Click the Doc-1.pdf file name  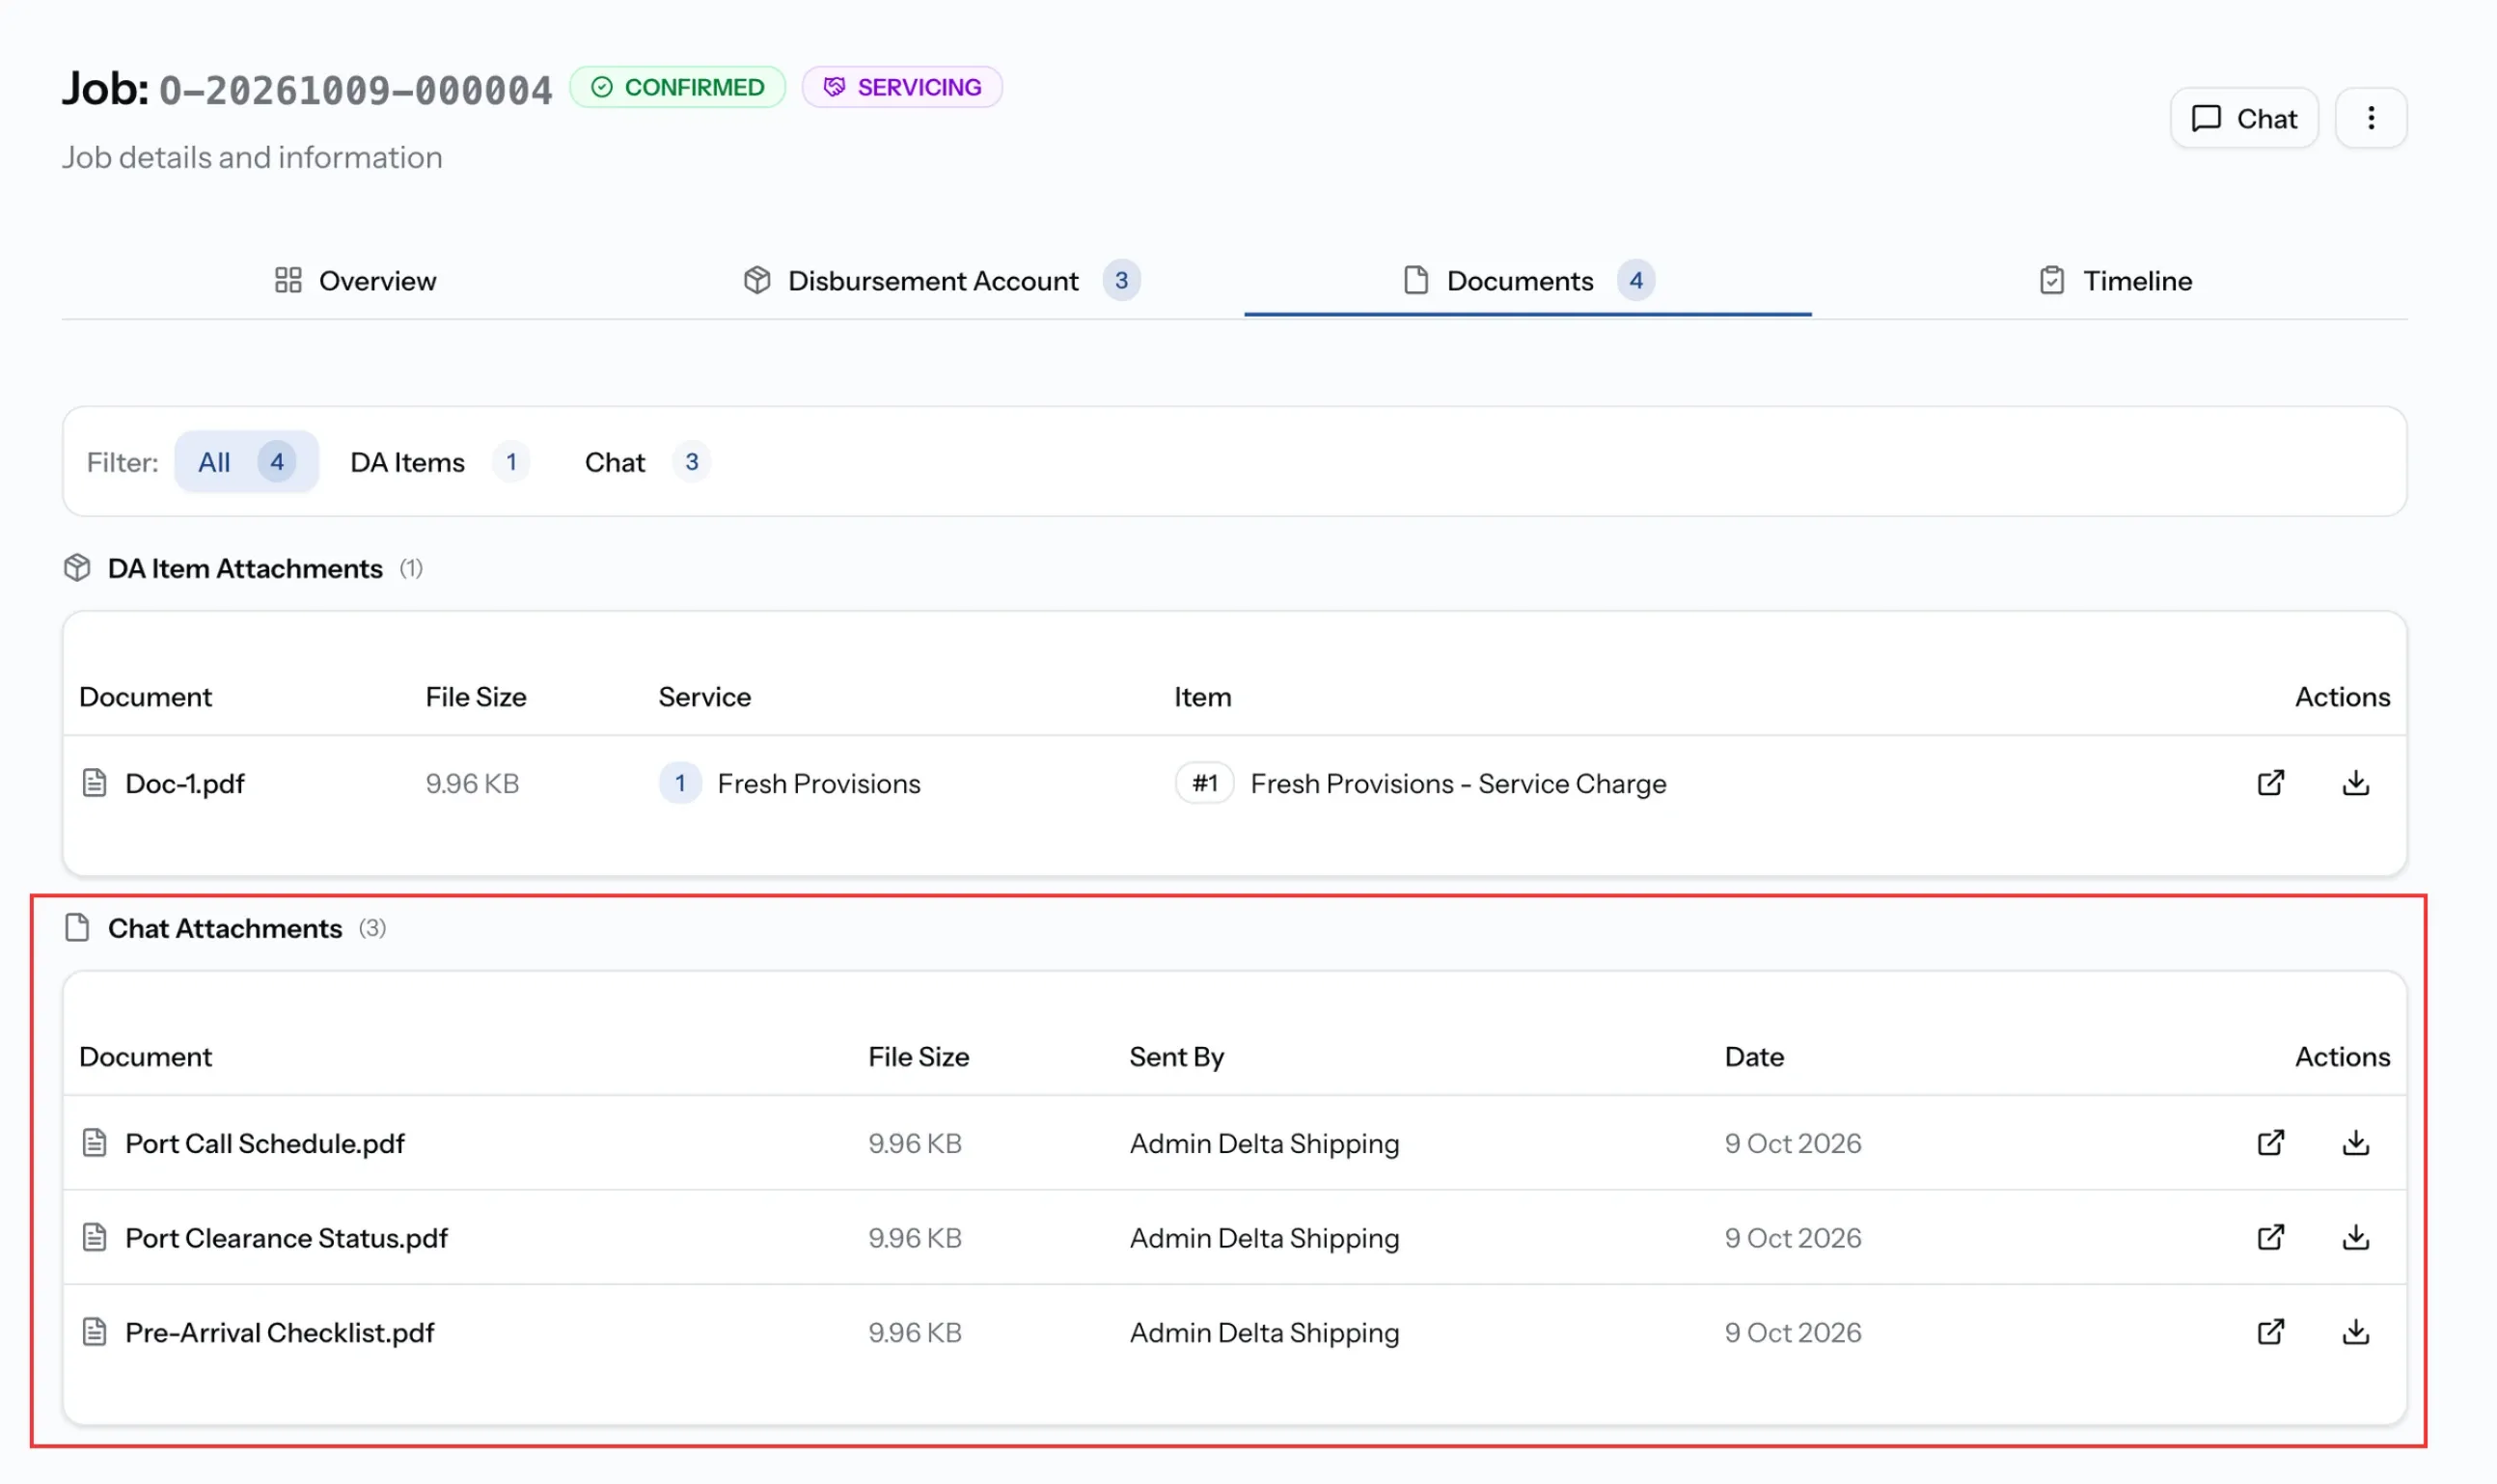(184, 784)
